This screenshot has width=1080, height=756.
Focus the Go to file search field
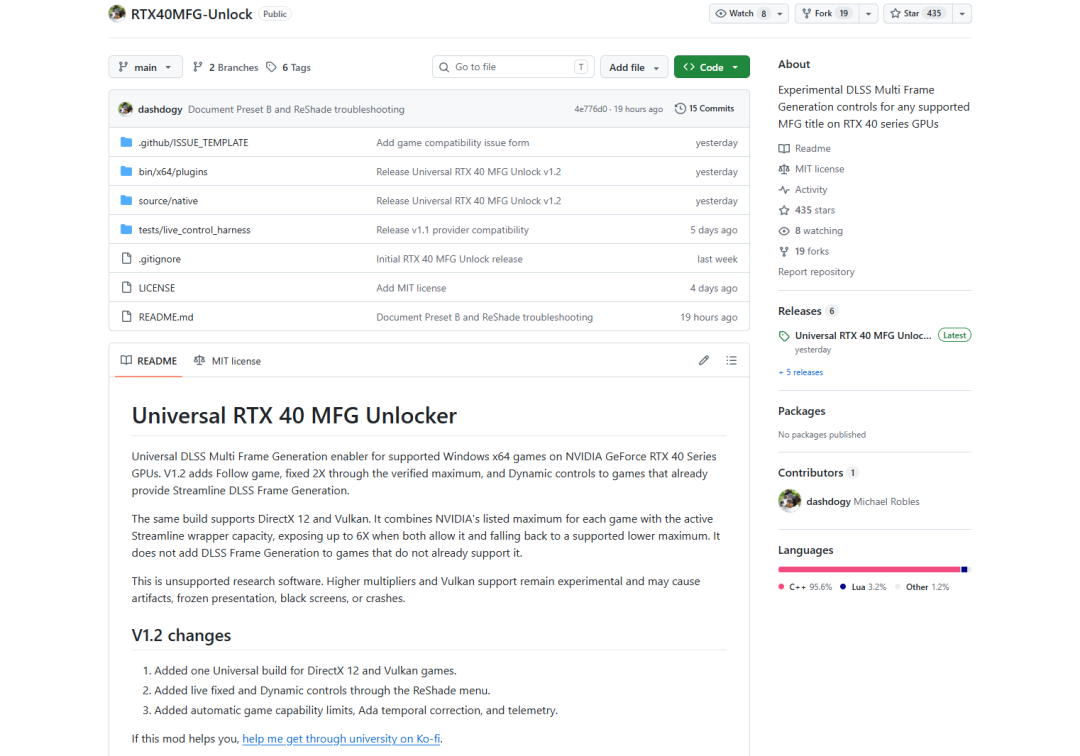513,67
